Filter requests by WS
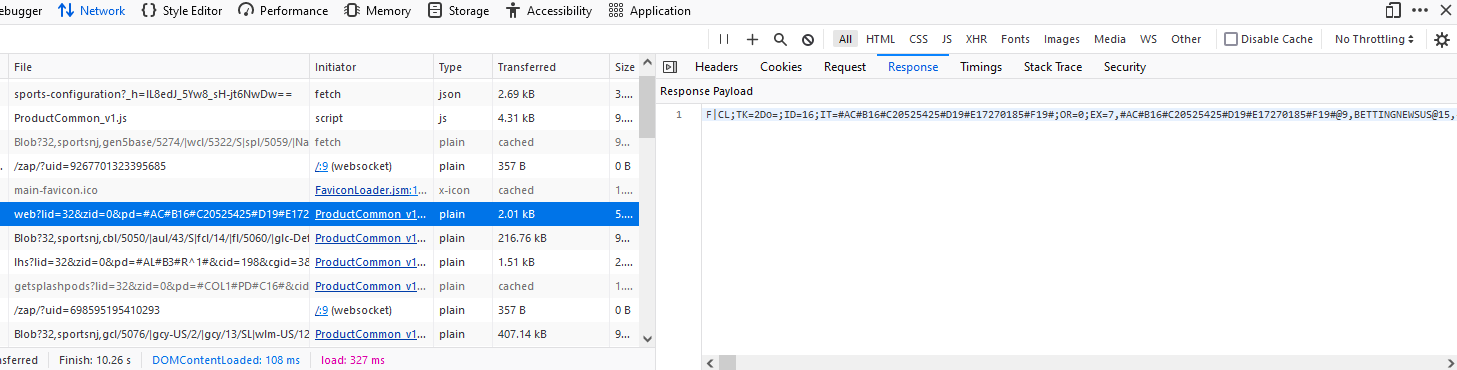 coord(1148,39)
